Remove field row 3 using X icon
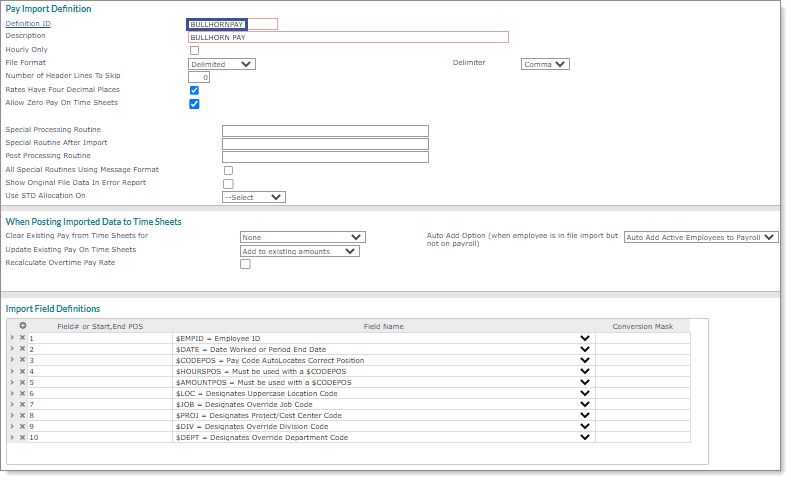The image size is (791, 481). 22,360
